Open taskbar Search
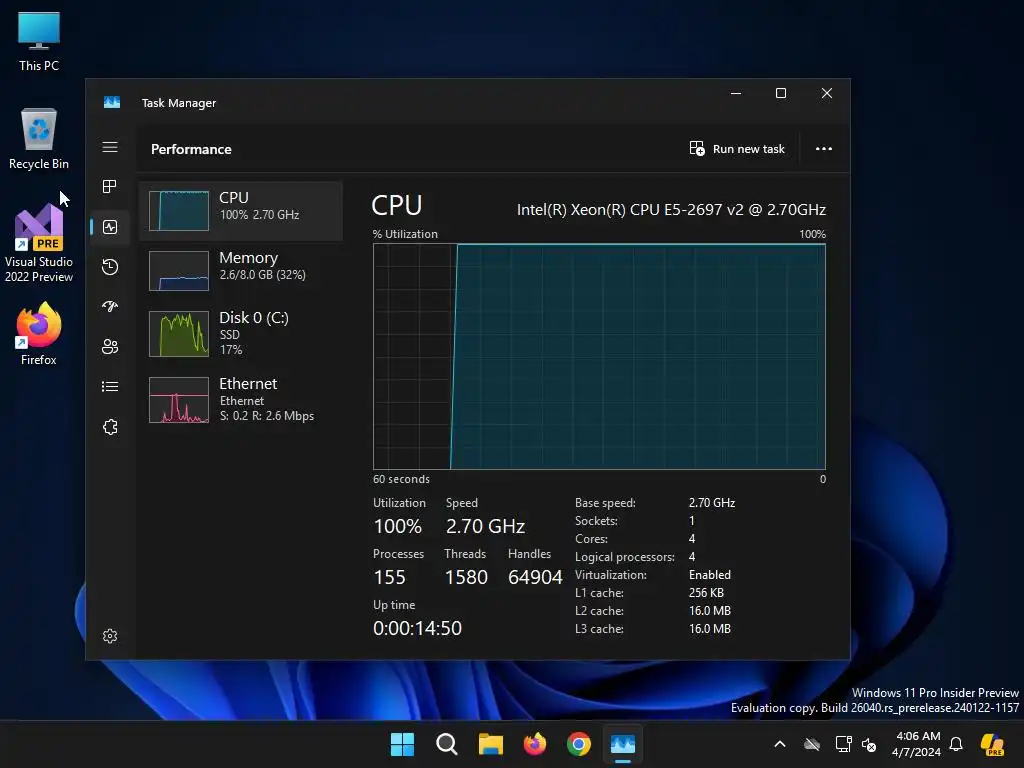 coord(447,744)
